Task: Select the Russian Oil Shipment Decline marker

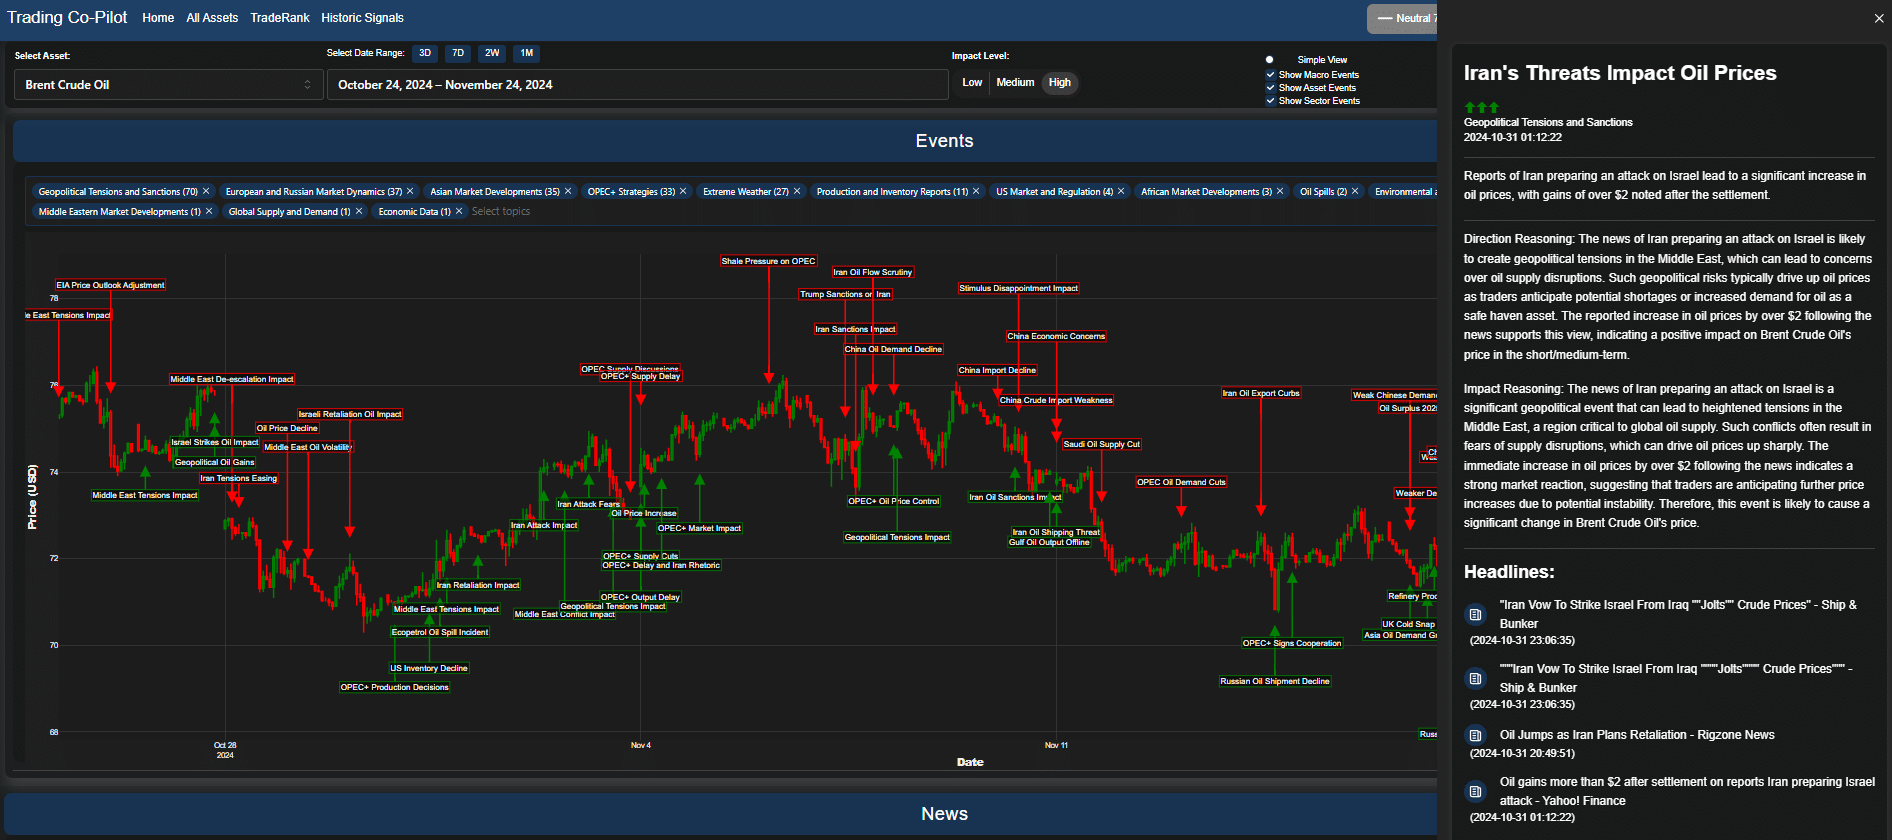Action: [1275, 681]
